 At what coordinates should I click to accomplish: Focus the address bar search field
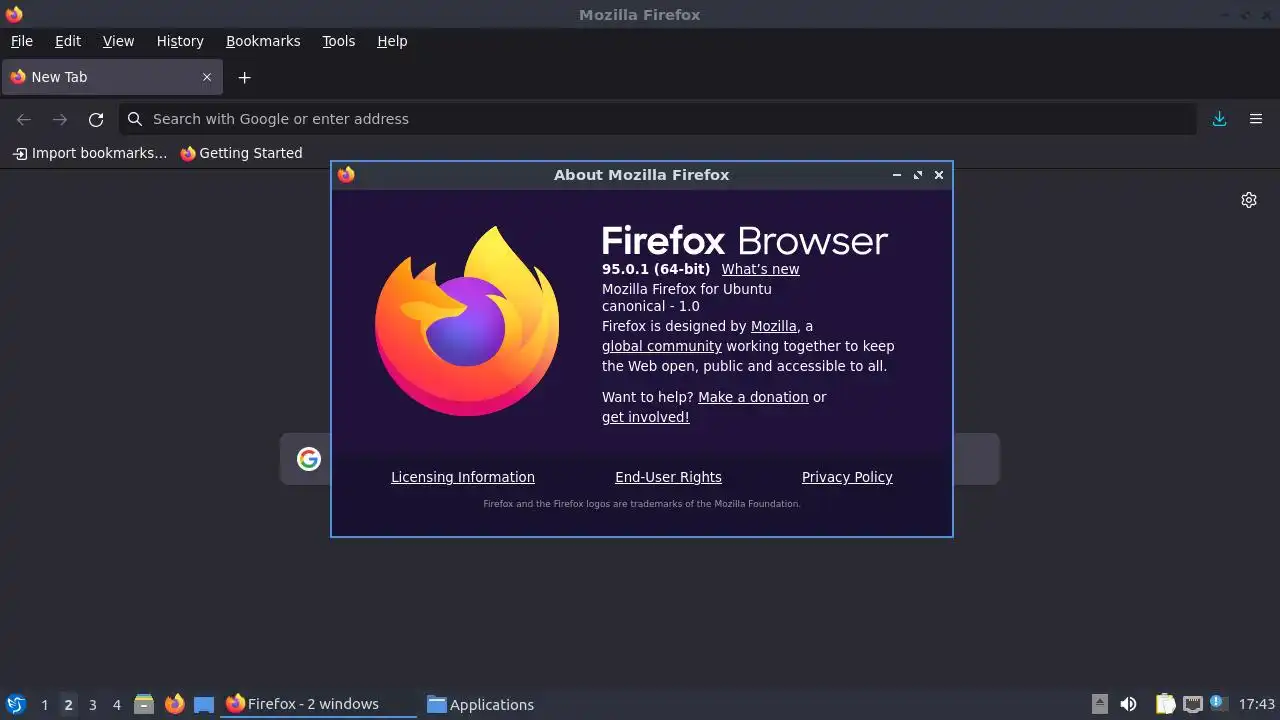point(657,119)
